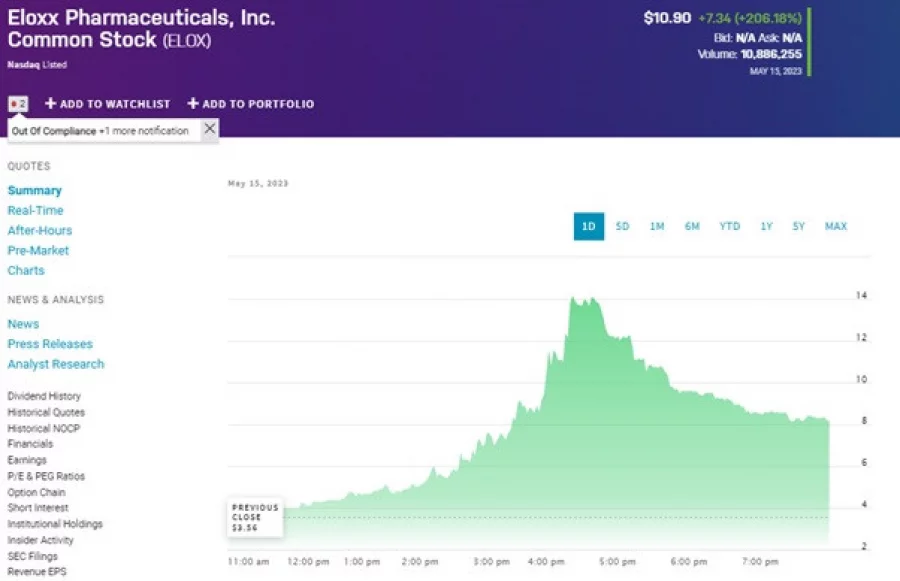The width and height of the screenshot is (900, 581).
Task: Navigate to the Charts section
Action: (26, 270)
